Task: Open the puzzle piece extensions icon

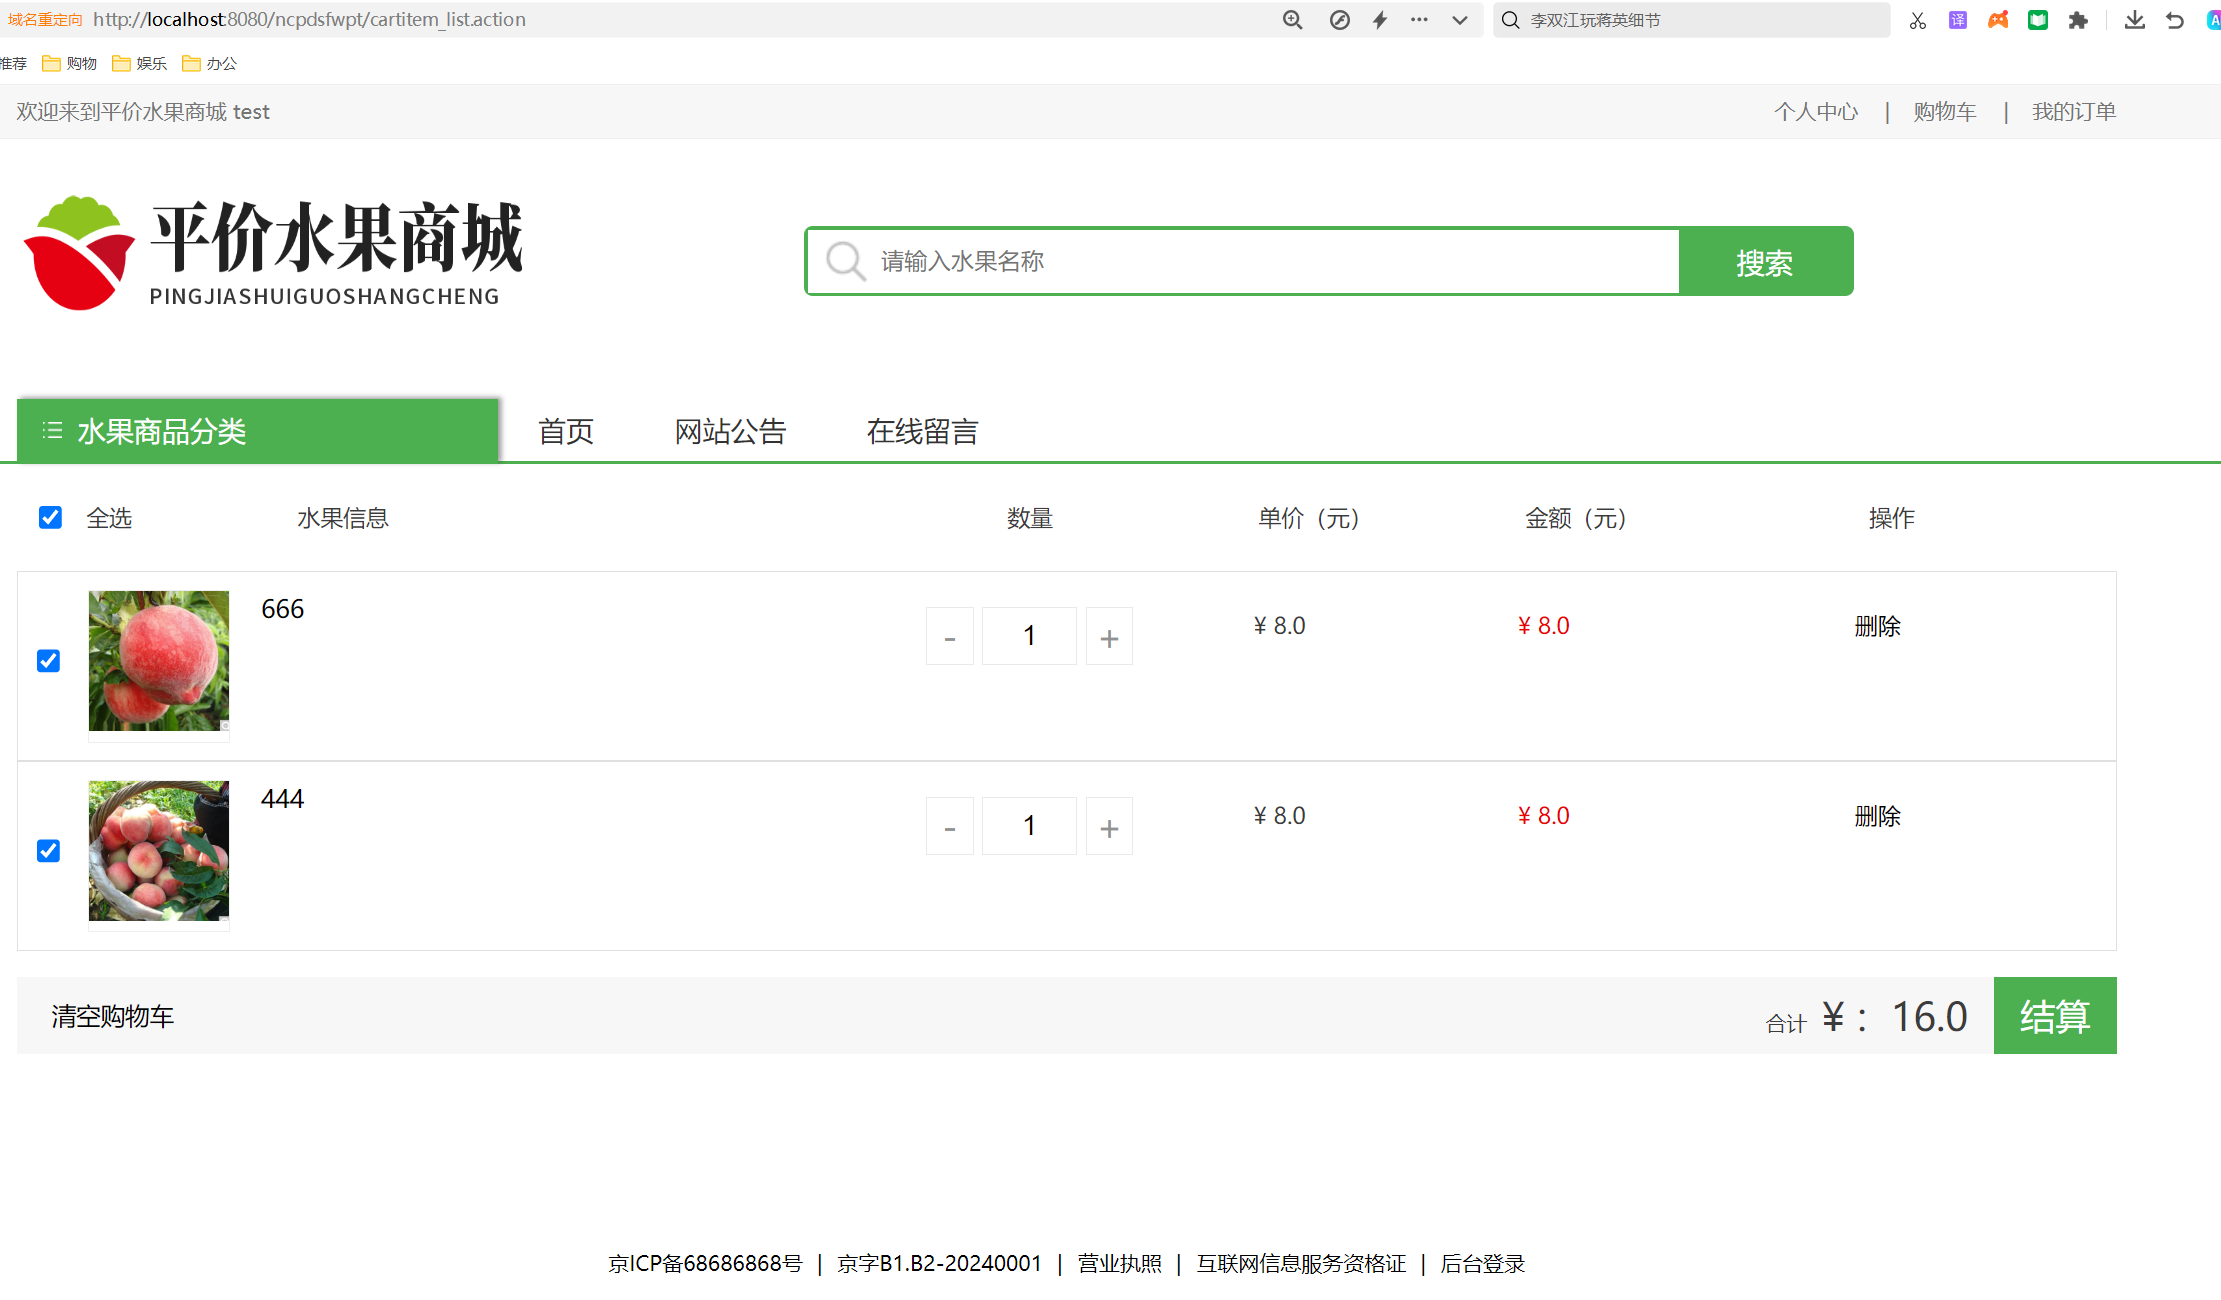Action: point(2078,20)
